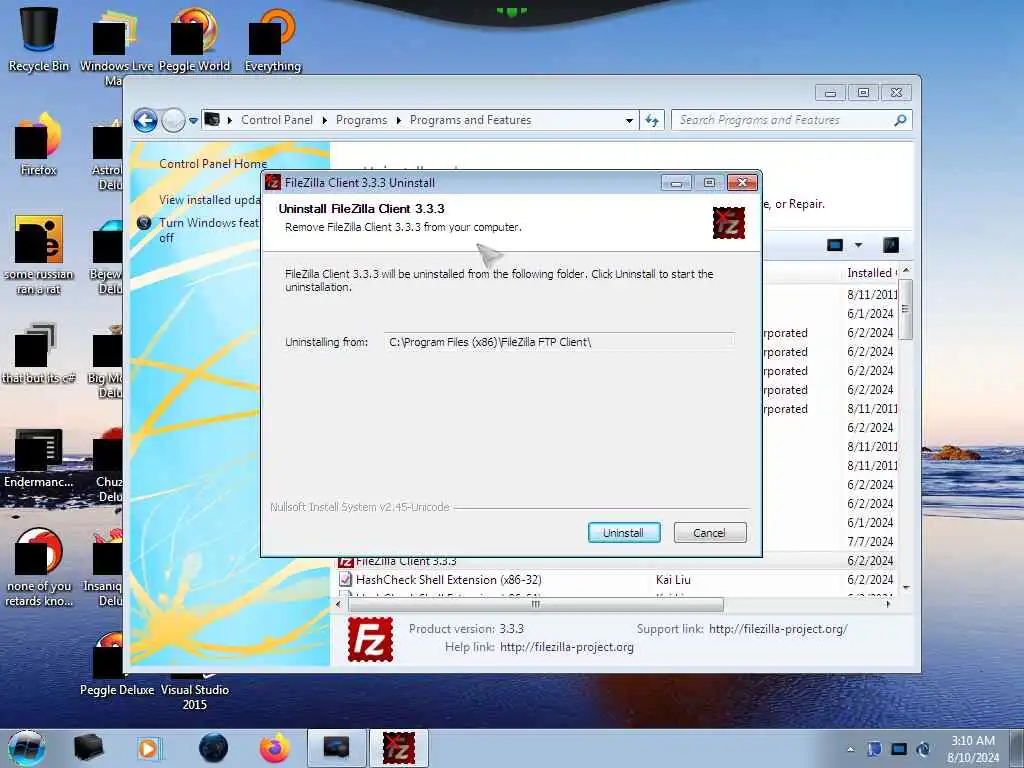Click the large FileZilla logo in details pane

tap(370, 639)
